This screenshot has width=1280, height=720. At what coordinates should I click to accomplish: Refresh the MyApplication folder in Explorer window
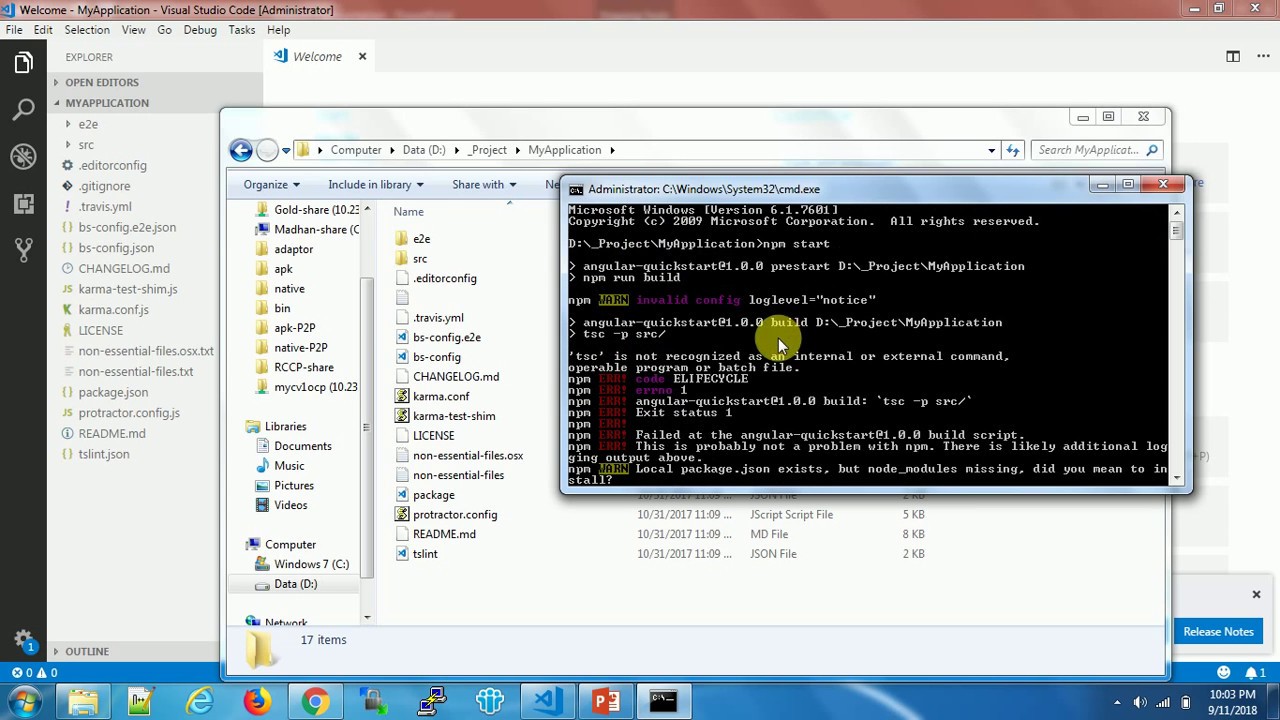click(1013, 150)
